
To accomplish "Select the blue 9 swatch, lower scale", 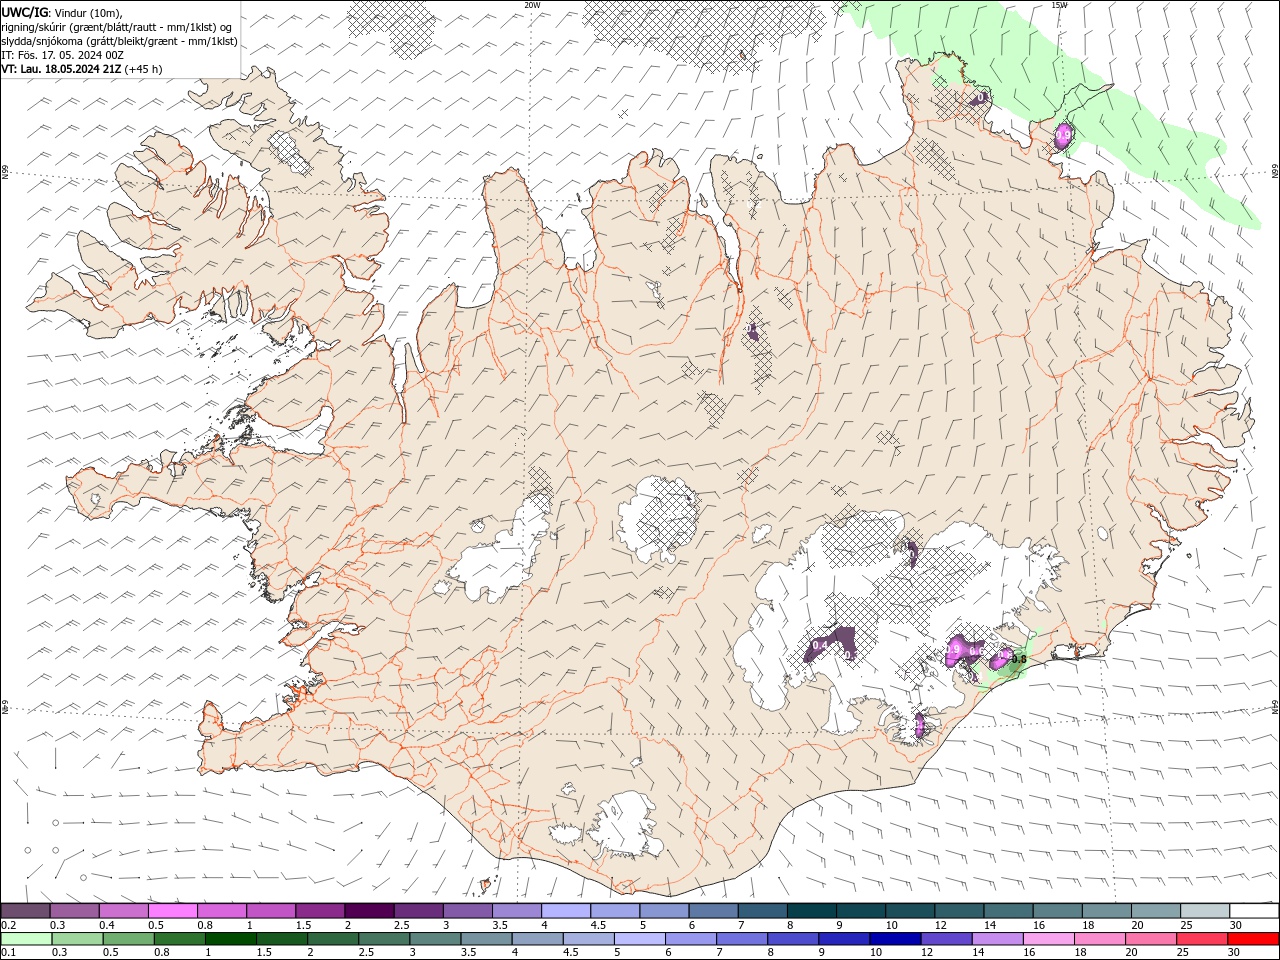I will pyautogui.click(x=844, y=939).
